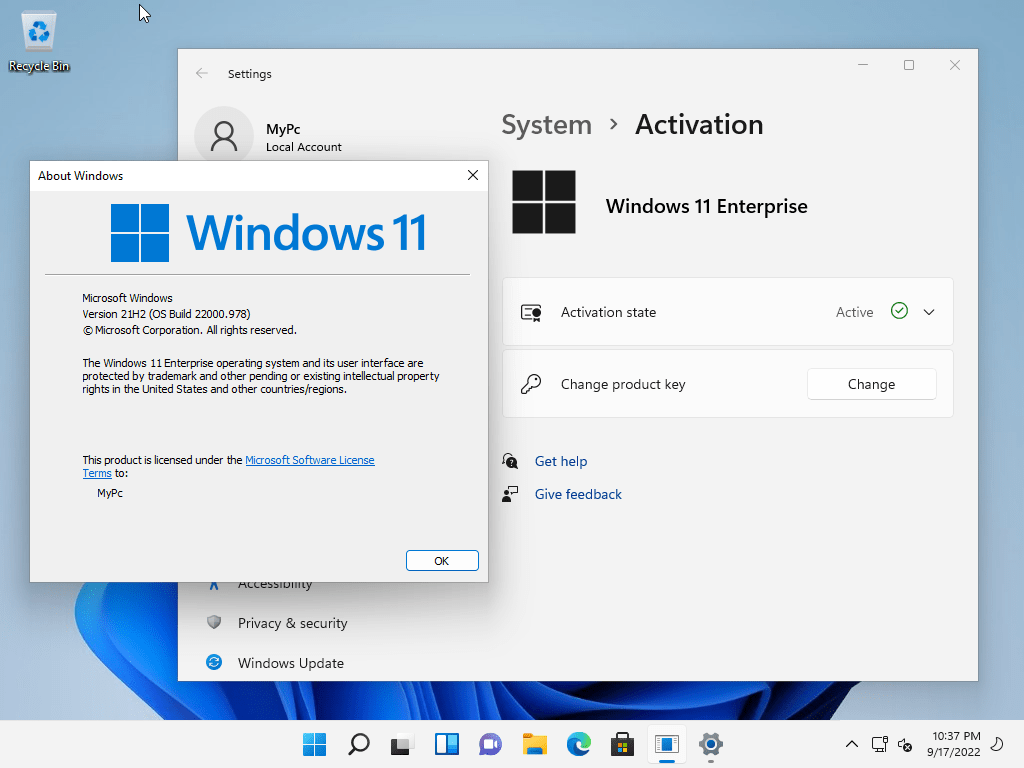Click the Get help headset icon
The image size is (1024, 768).
(510, 461)
